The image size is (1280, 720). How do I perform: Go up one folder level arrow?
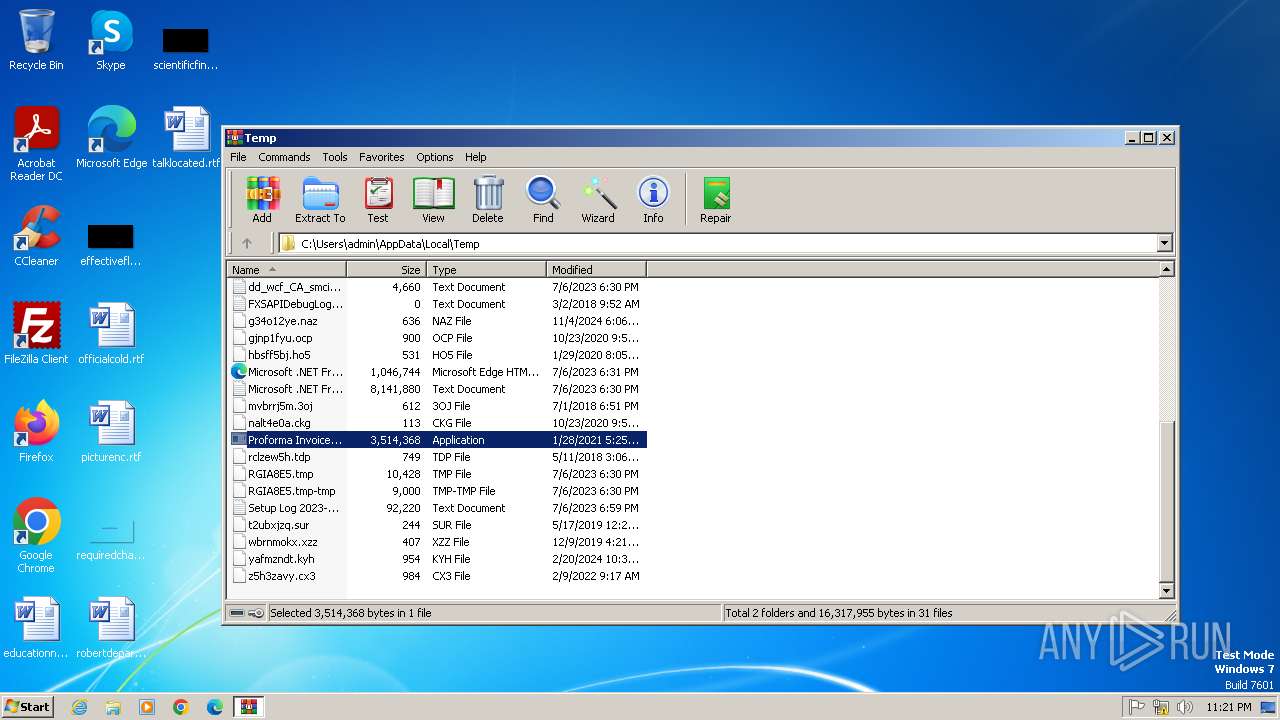click(x=247, y=243)
